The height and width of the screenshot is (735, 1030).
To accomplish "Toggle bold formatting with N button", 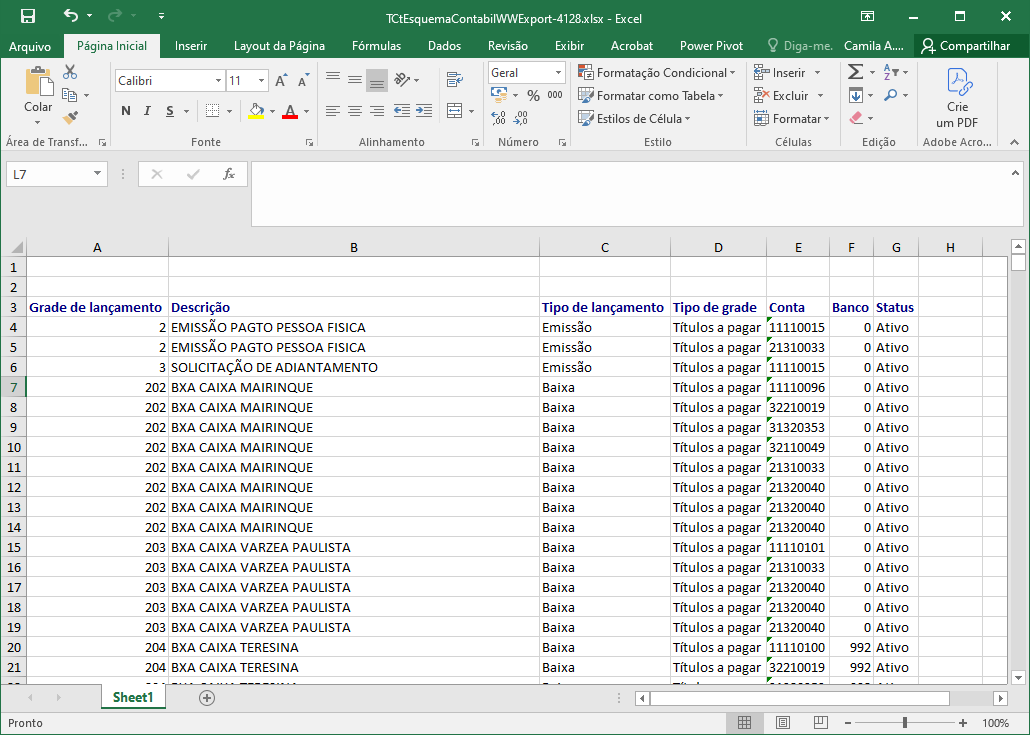I will click(125, 111).
